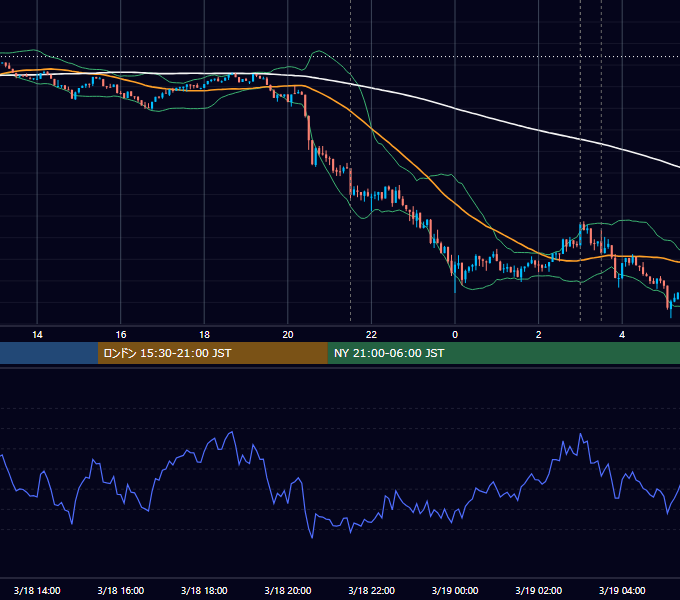Screen dimensions: 680x600
Task: Click the 3/19 04:00 time label
Action: [622, 590]
